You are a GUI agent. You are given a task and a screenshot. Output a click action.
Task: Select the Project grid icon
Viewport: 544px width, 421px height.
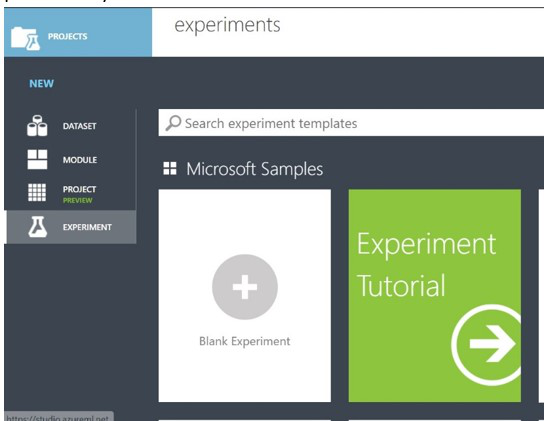[x=37, y=192]
